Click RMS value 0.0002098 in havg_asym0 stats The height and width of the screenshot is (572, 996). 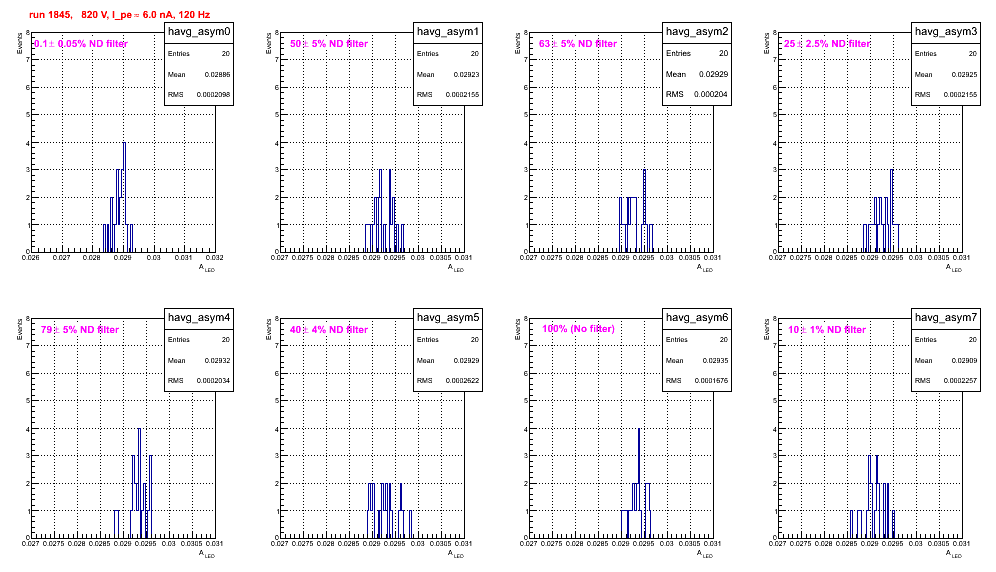point(213,95)
